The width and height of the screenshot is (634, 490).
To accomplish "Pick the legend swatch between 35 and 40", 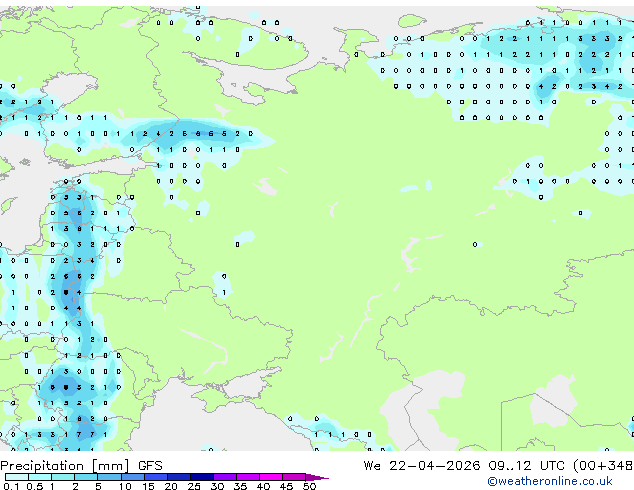I will click(247, 477).
